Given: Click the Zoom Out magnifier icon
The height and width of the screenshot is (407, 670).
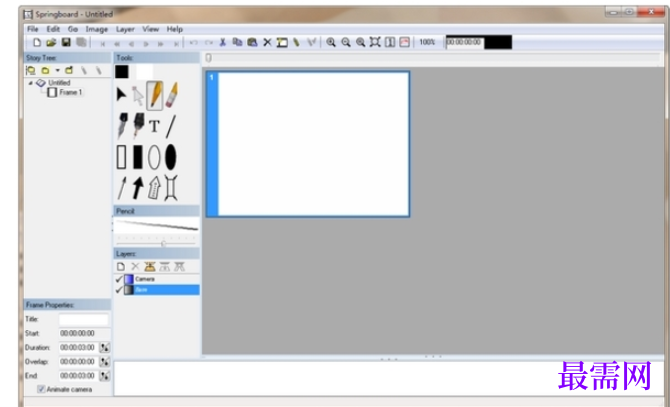Looking at the screenshot, I should 346,42.
